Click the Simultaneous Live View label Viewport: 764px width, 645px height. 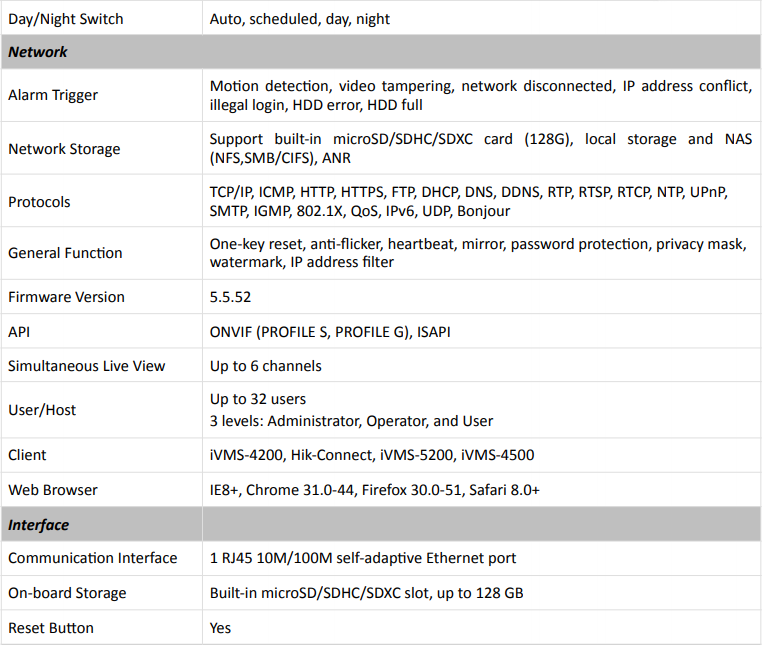point(87,366)
